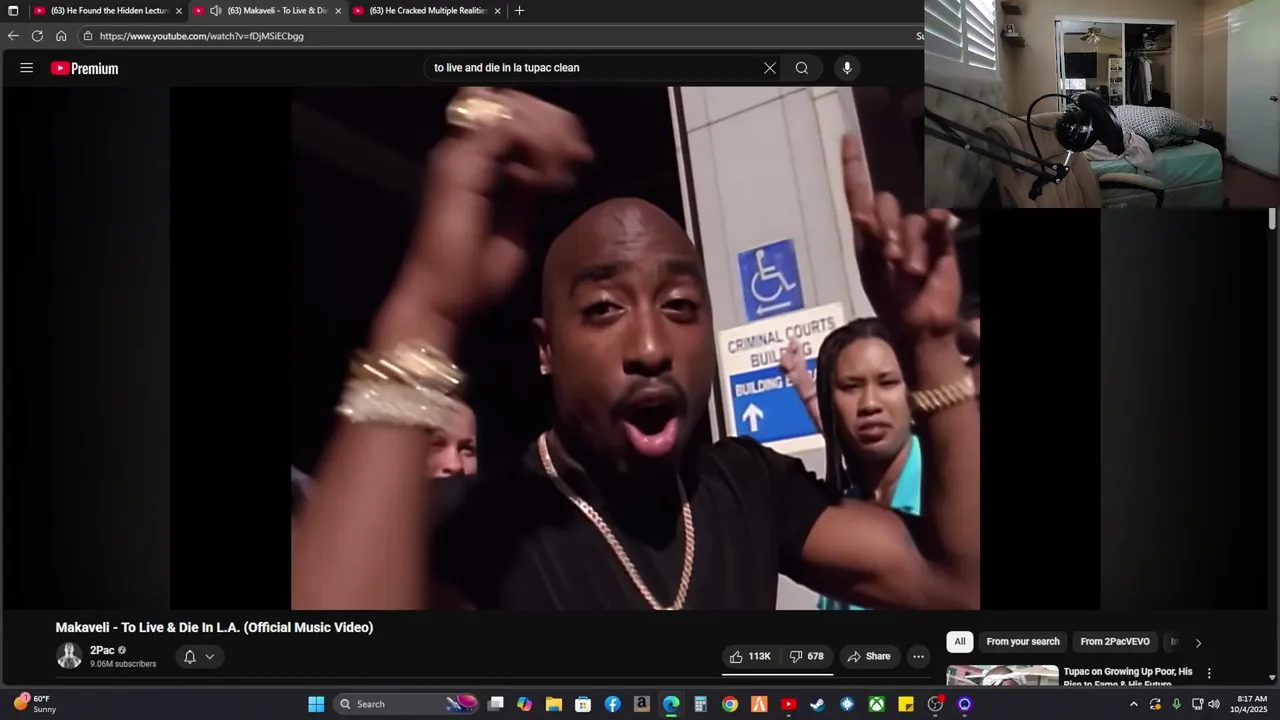Switch to Microsoft Edge taskbar icon
The height and width of the screenshot is (720, 1280).
pyautogui.click(x=671, y=704)
